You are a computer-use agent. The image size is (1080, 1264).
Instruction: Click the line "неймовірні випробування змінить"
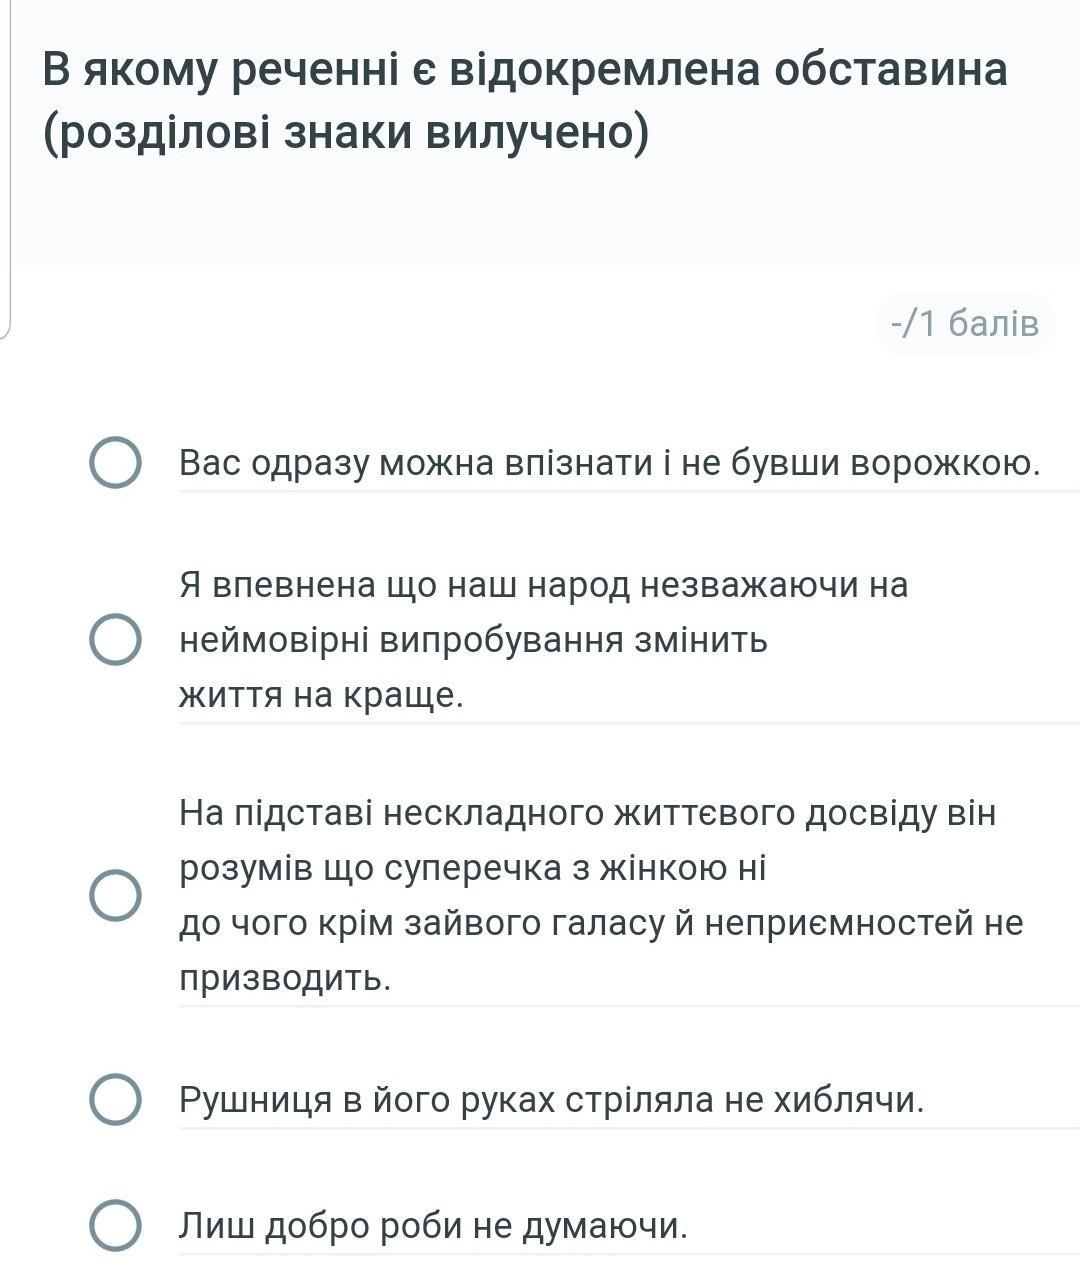[x=474, y=640]
